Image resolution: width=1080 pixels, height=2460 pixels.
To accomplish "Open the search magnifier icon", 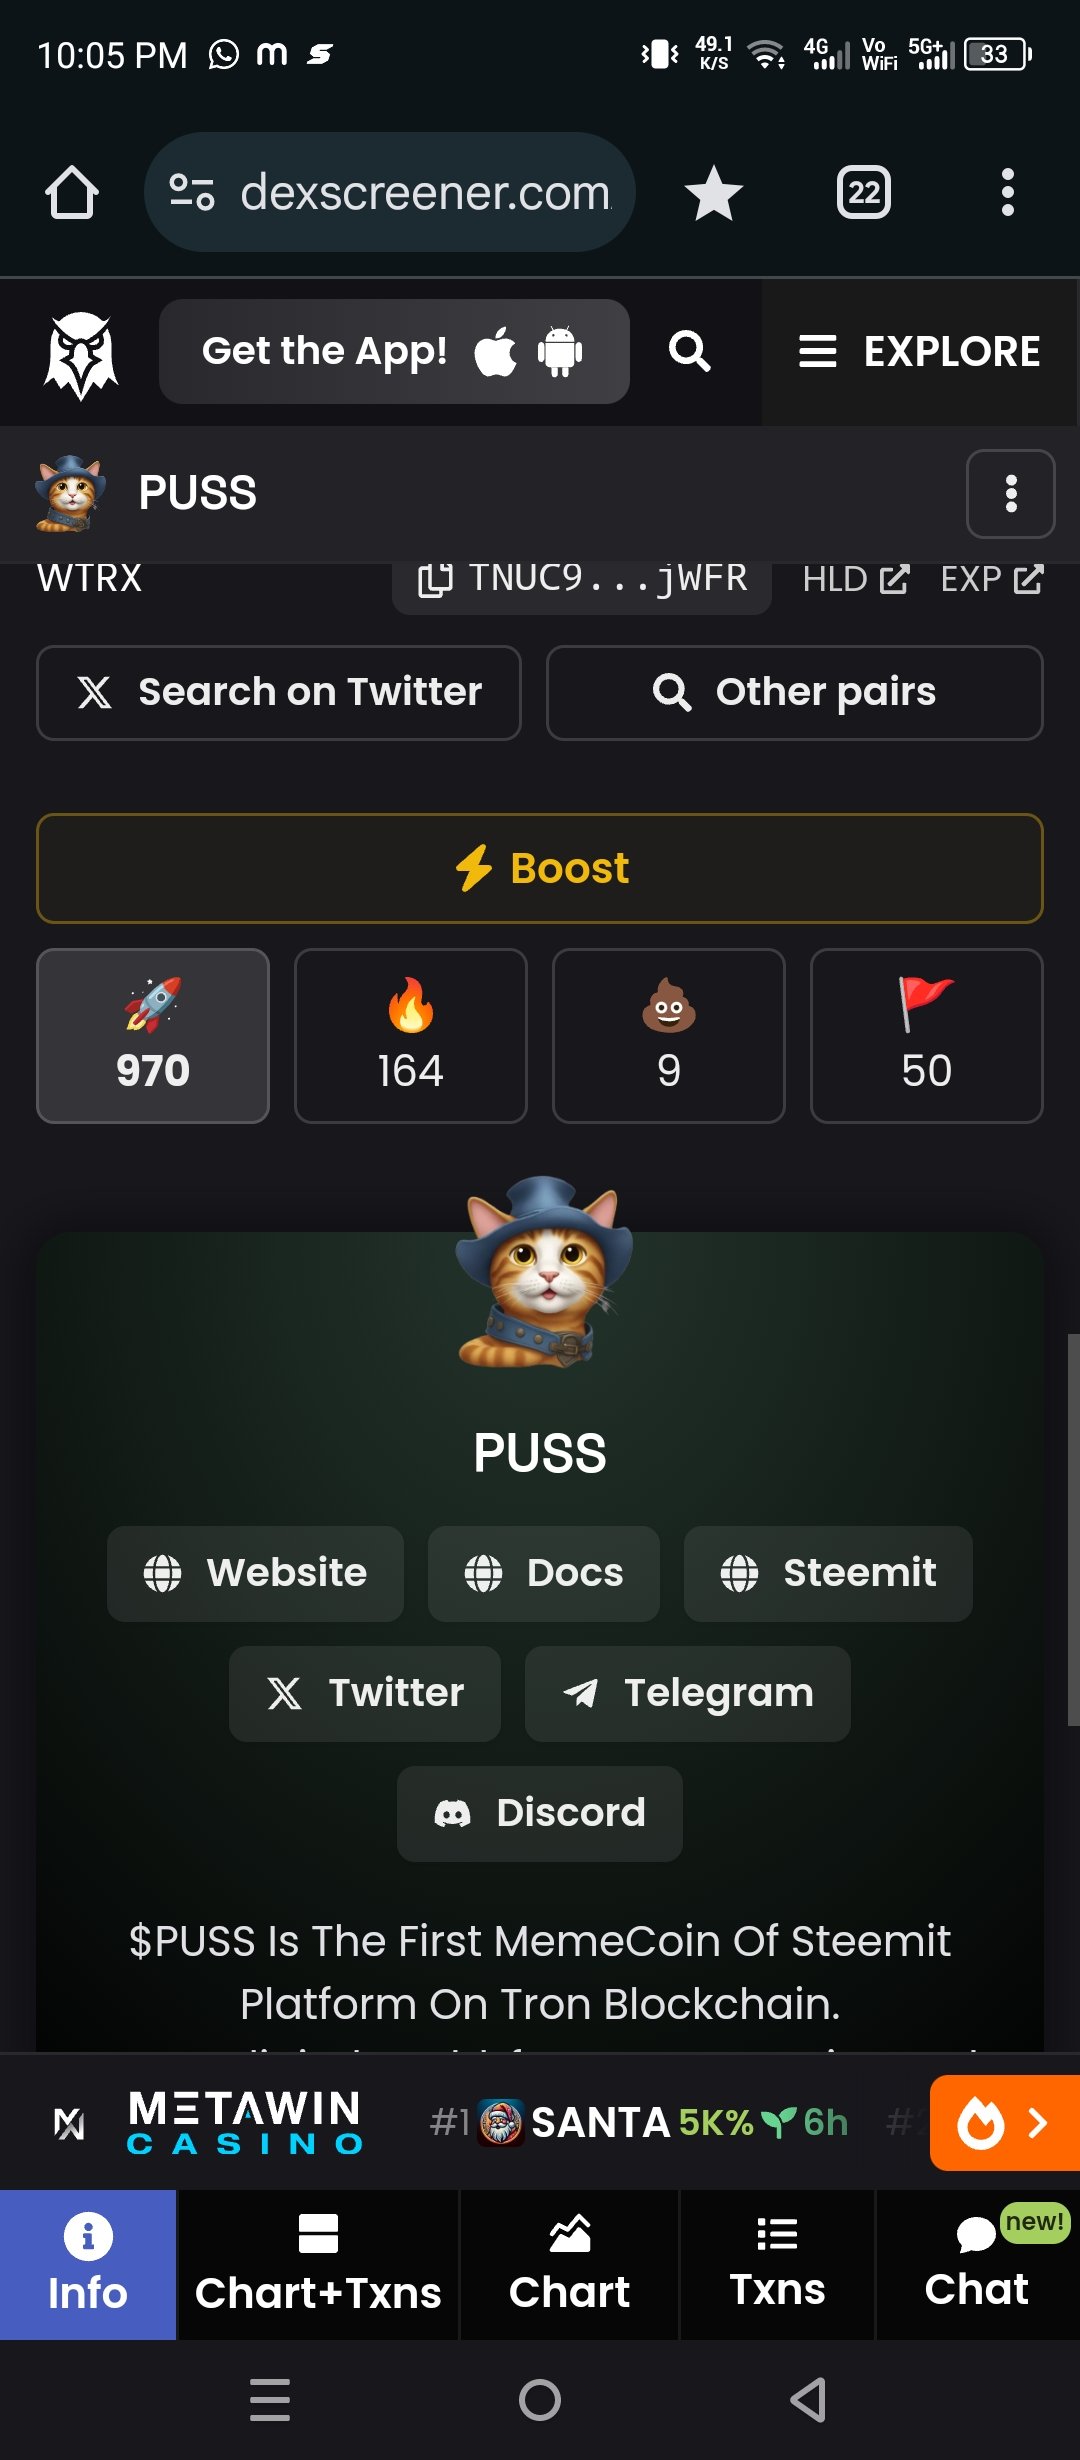I will coord(690,351).
